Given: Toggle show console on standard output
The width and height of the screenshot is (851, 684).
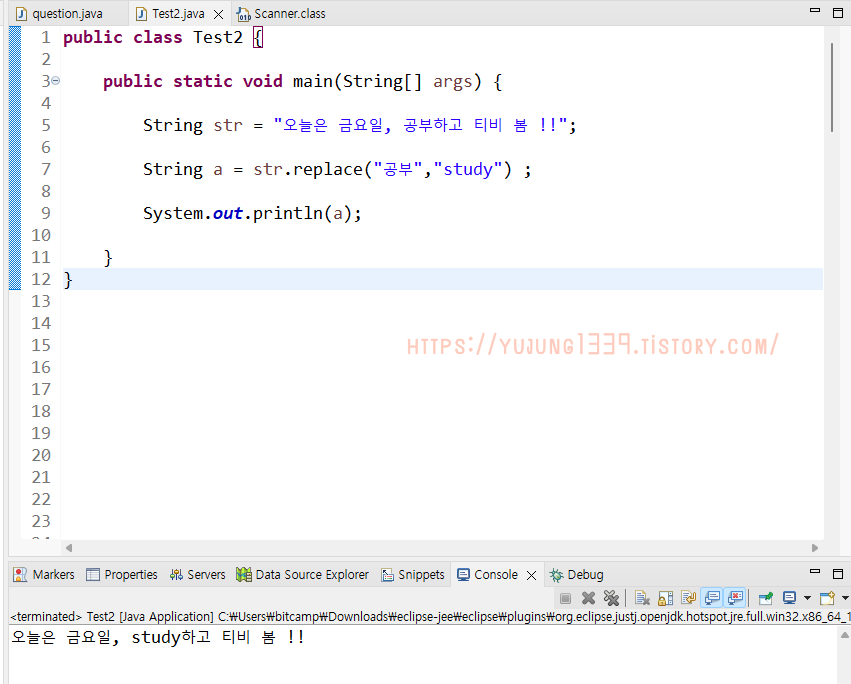Looking at the screenshot, I should click(712, 598).
